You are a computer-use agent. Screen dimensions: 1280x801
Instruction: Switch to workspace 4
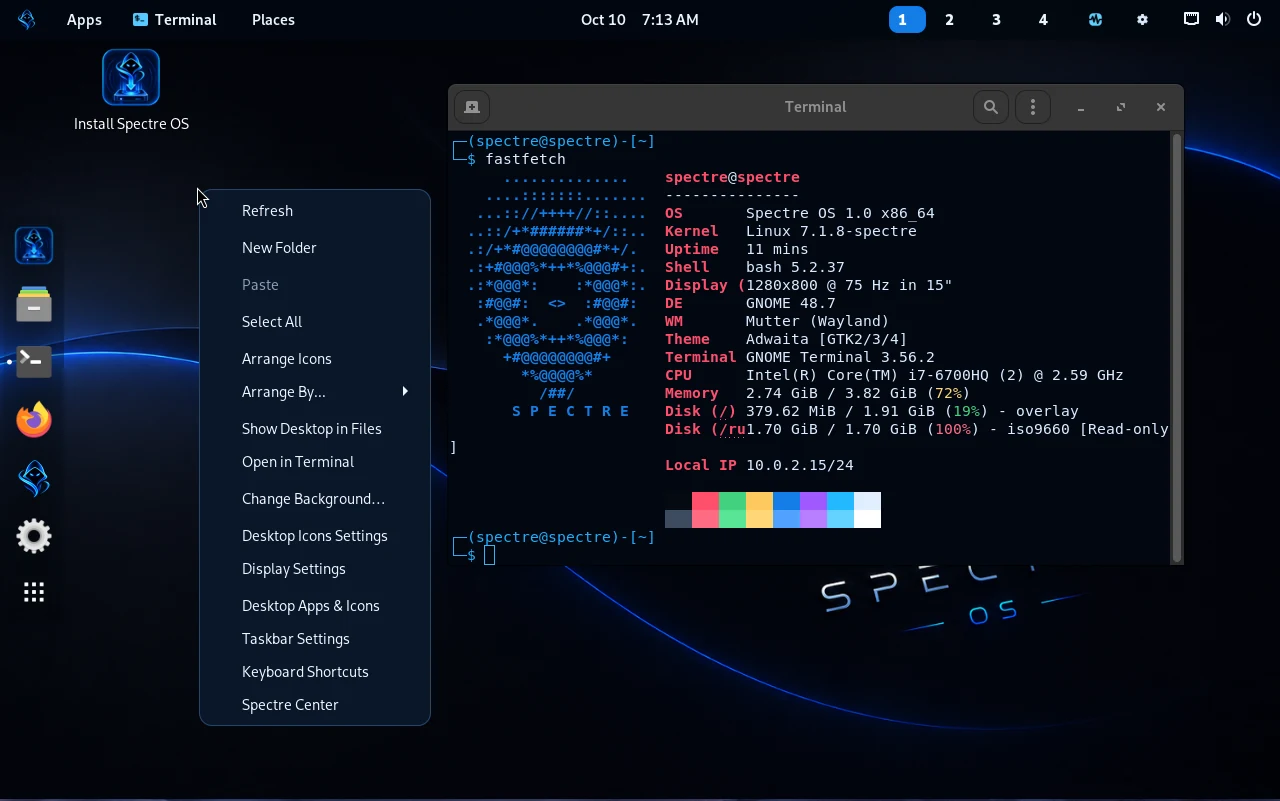pos(1043,19)
